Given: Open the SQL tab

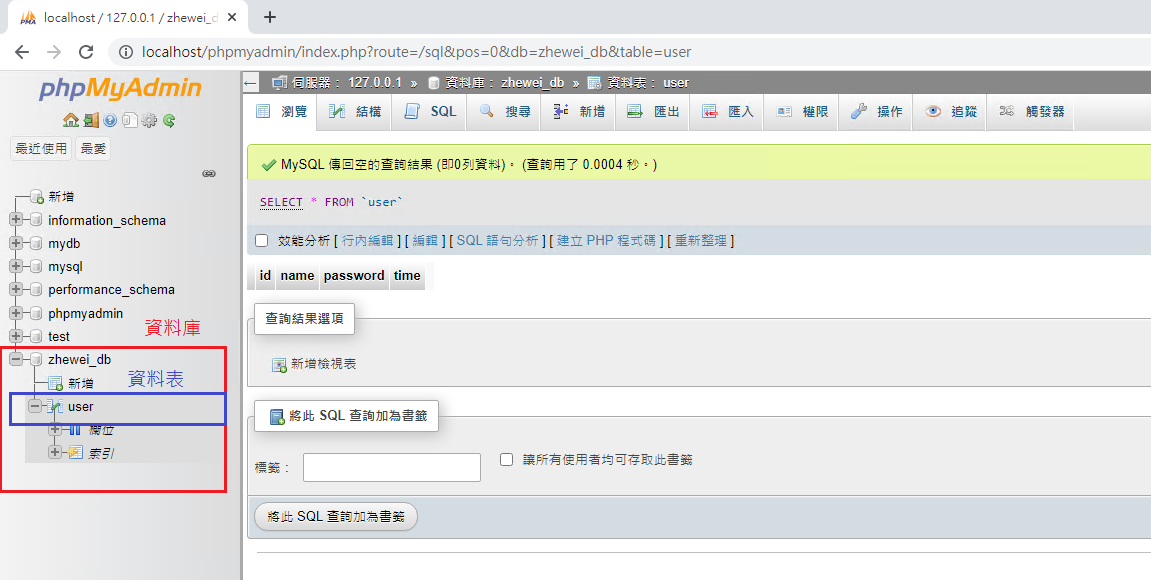Looking at the screenshot, I should pos(430,112).
